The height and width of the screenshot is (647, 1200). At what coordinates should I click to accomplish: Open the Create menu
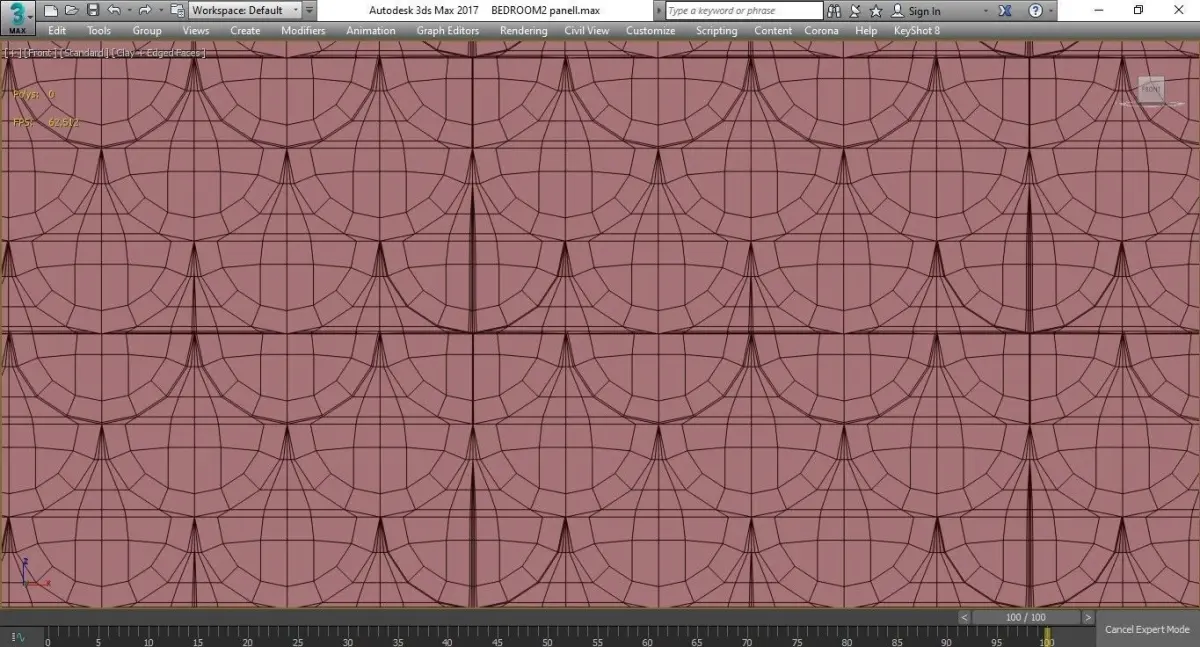pos(245,31)
